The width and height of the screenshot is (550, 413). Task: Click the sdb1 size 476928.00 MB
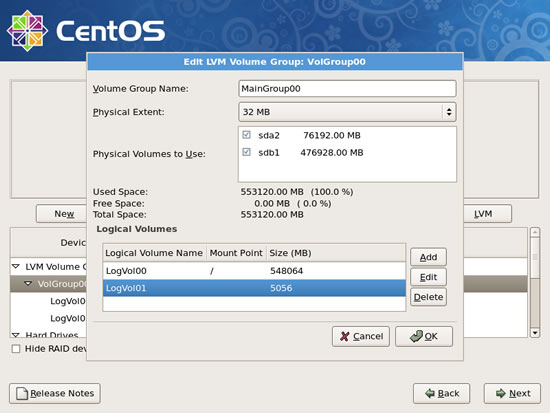click(x=331, y=152)
